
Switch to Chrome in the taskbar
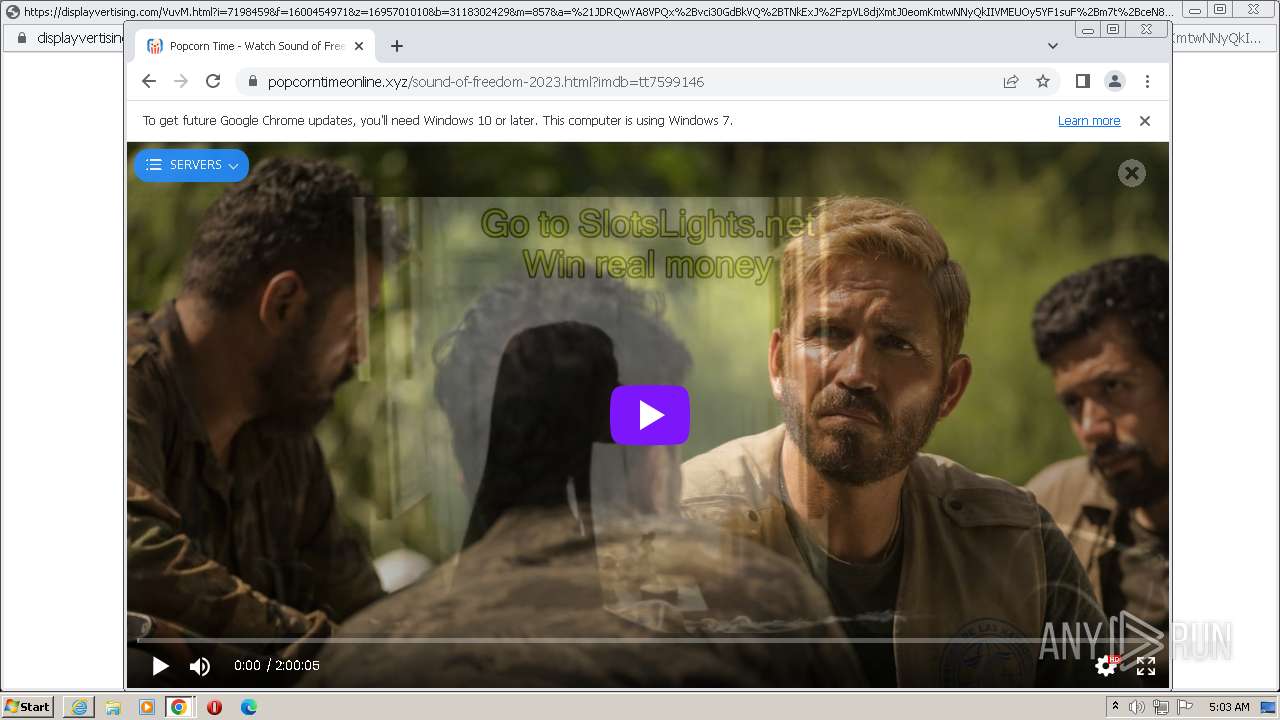point(179,707)
